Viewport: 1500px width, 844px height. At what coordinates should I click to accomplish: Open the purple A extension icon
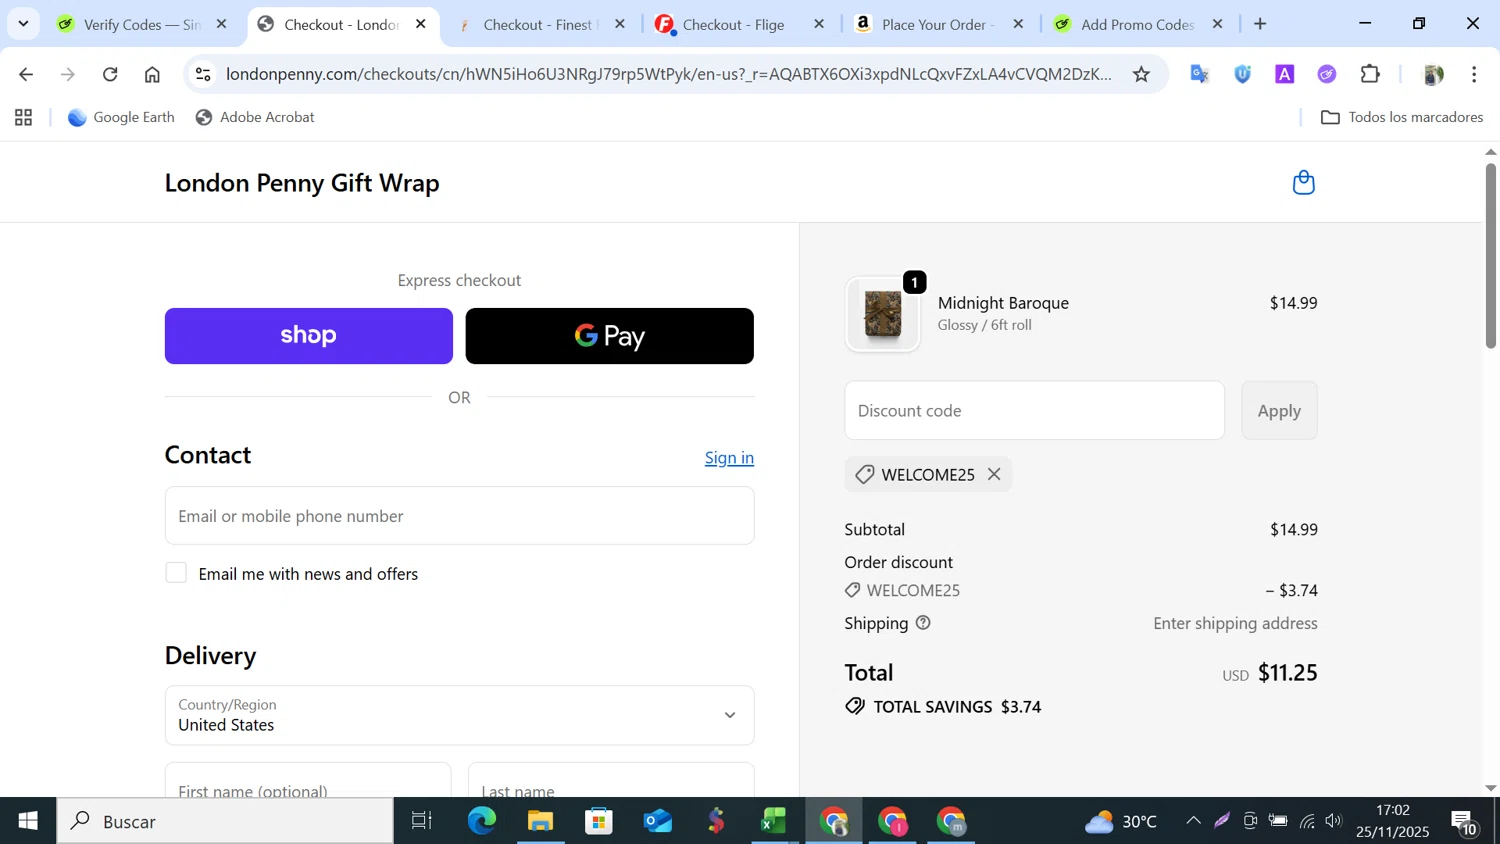click(x=1285, y=74)
